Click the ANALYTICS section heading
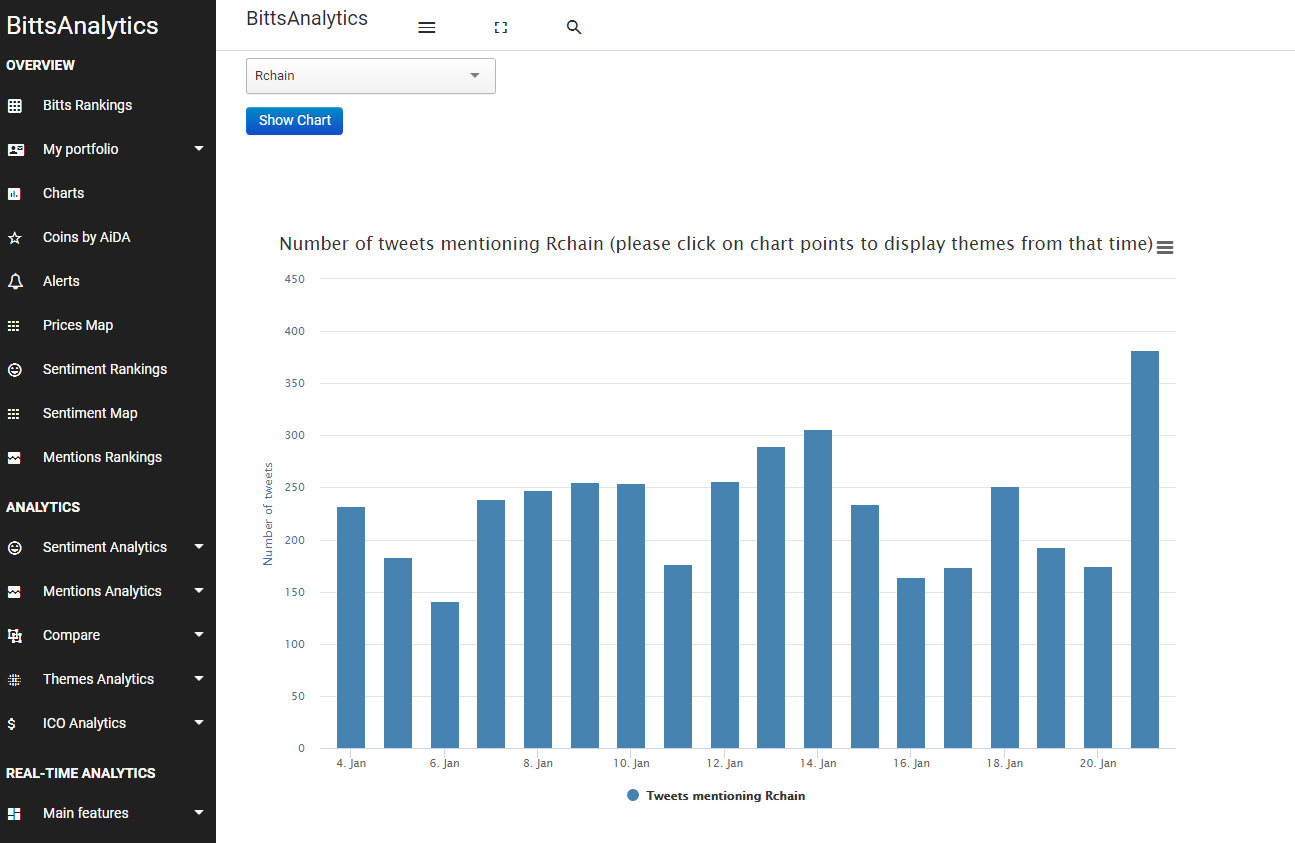 point(43,507)
